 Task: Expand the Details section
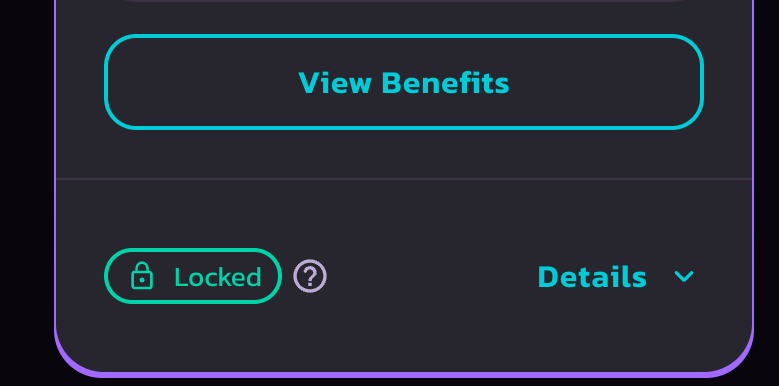(616, 277)
